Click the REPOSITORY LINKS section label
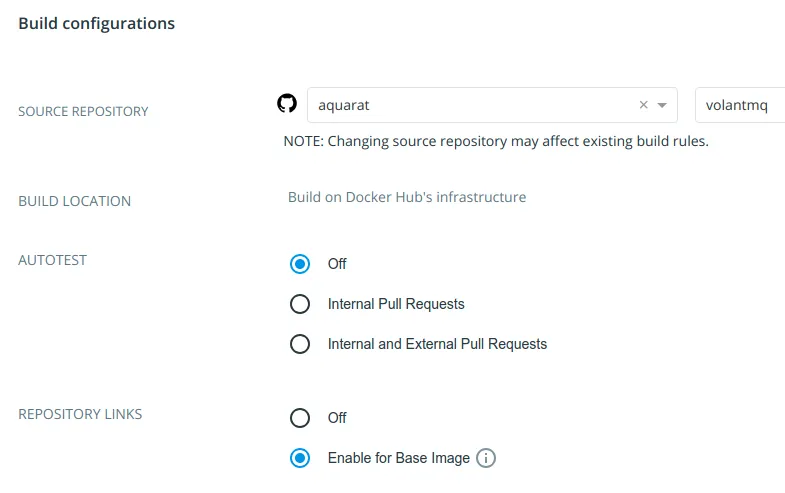Screen dimensions: 785x493 (80, 414)
